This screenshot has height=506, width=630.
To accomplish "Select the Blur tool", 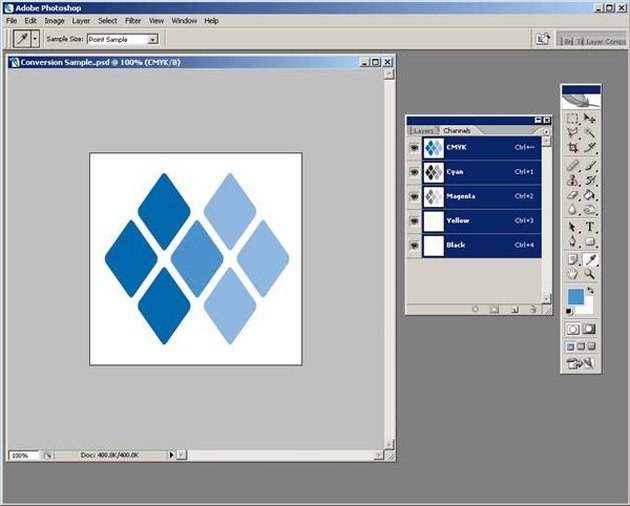I will (572, 209).
